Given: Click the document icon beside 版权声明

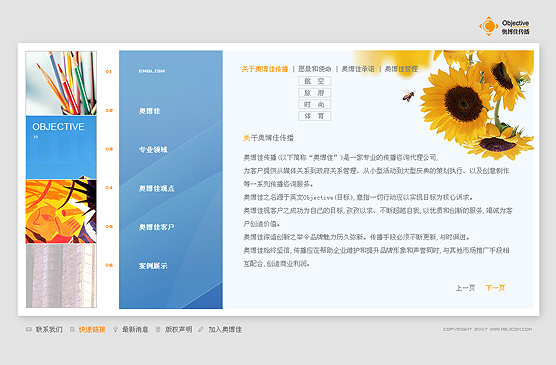Looking at the screenshot, I should pyautogui.click(x=158, y=330).
